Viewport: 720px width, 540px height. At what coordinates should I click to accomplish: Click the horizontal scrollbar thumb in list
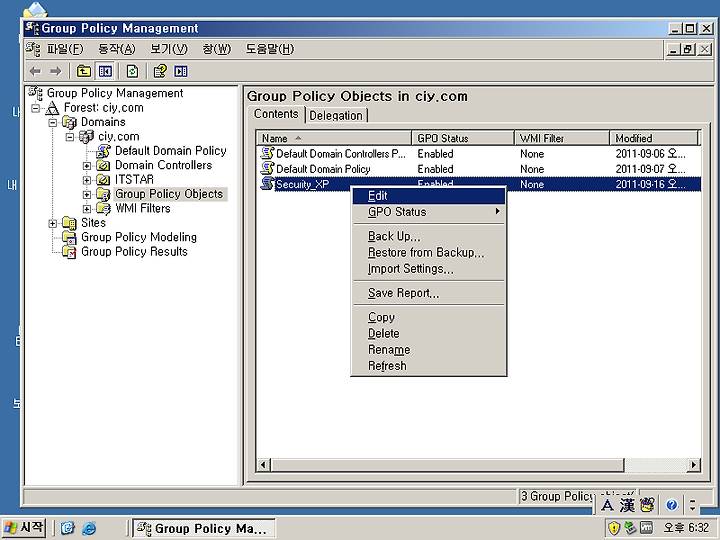coord(447,465)
